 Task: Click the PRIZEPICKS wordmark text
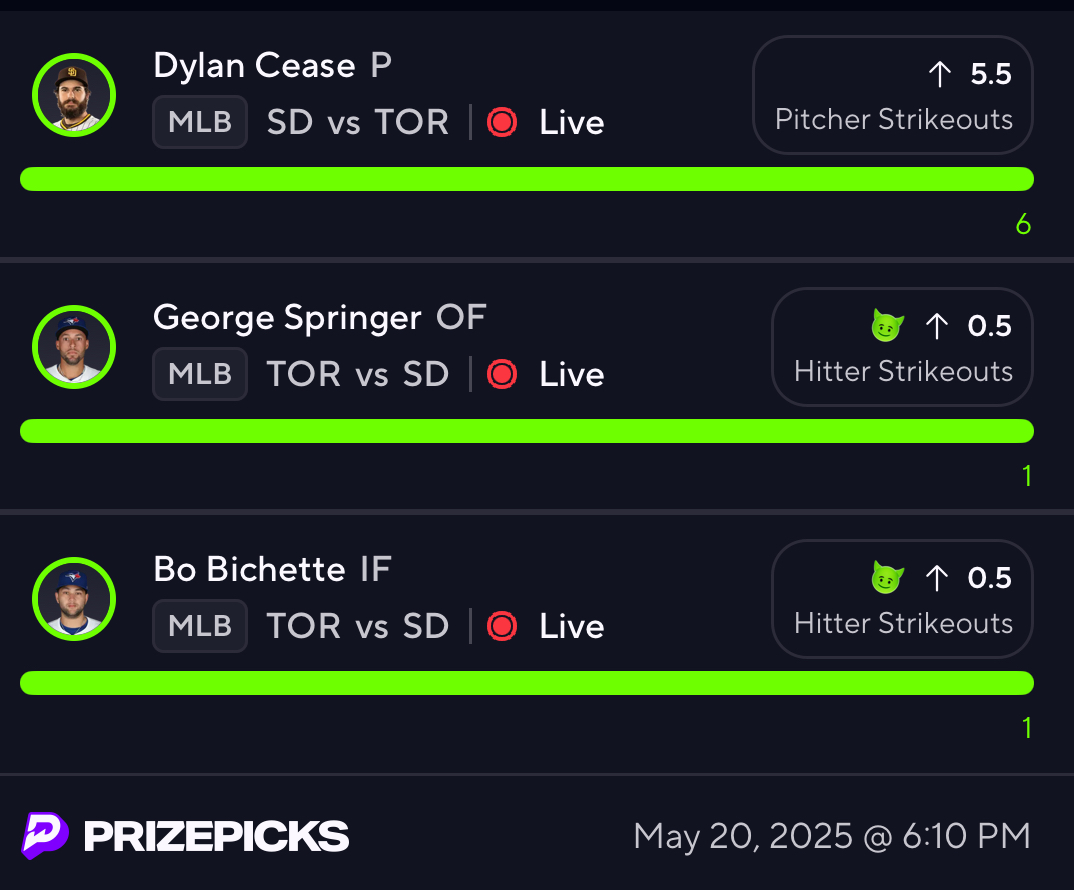pyautogui.click(x=216, y=837)
